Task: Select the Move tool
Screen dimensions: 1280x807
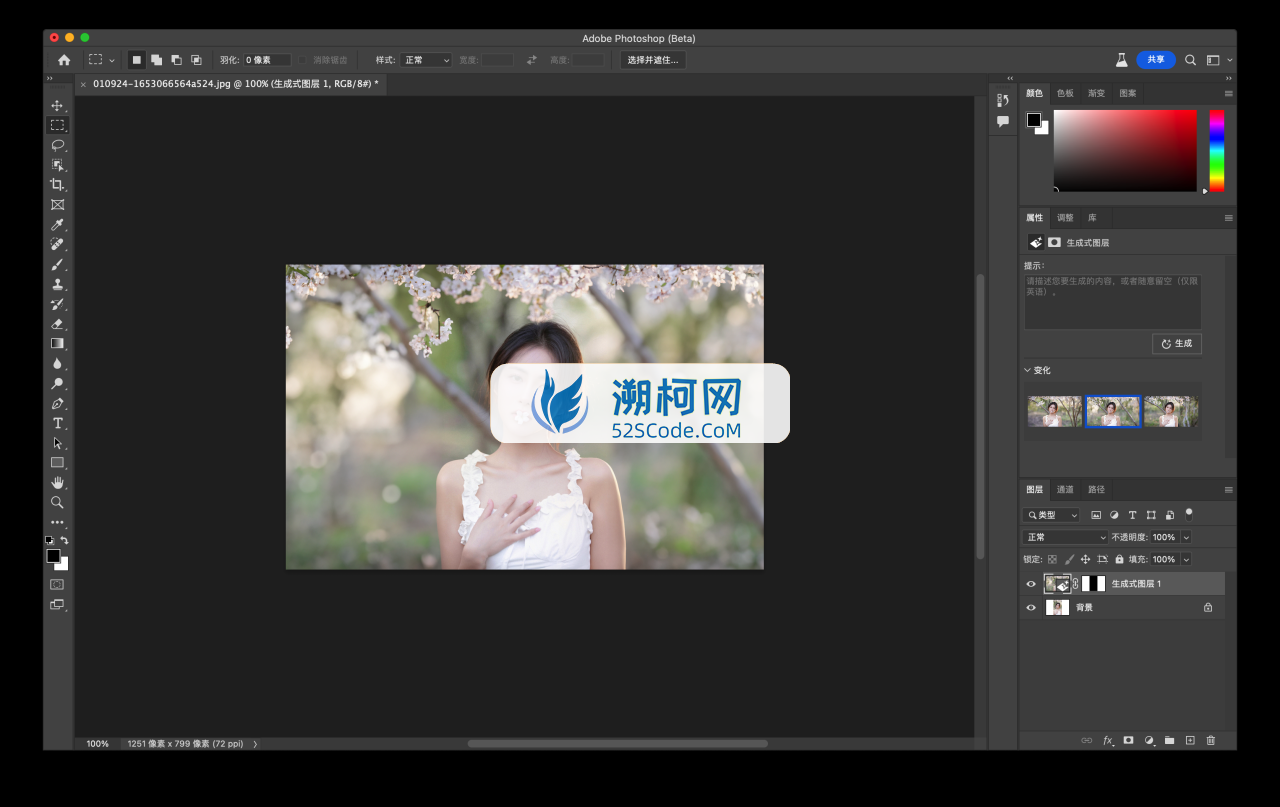Action: [57, 105]
